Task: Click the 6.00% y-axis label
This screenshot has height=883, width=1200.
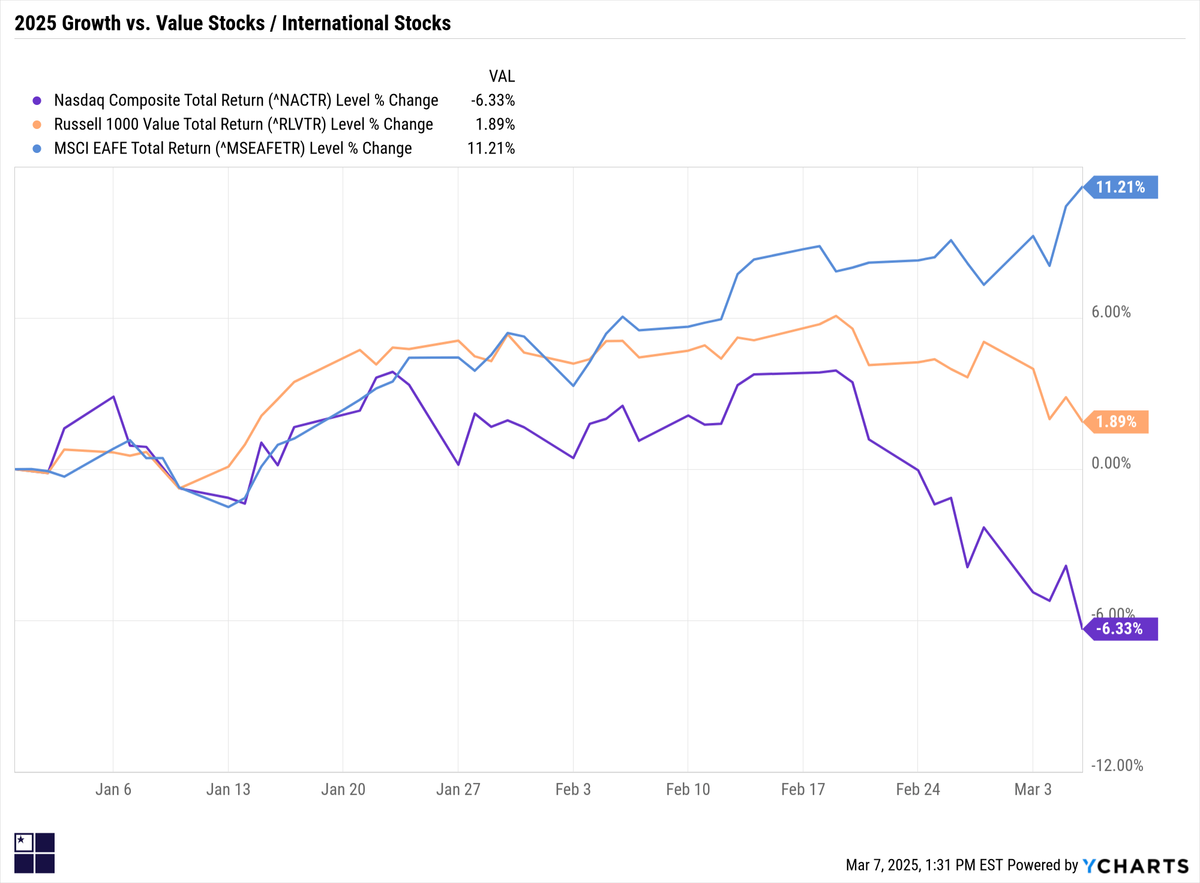Action: pyautogui.click(x=1110, y=312)
